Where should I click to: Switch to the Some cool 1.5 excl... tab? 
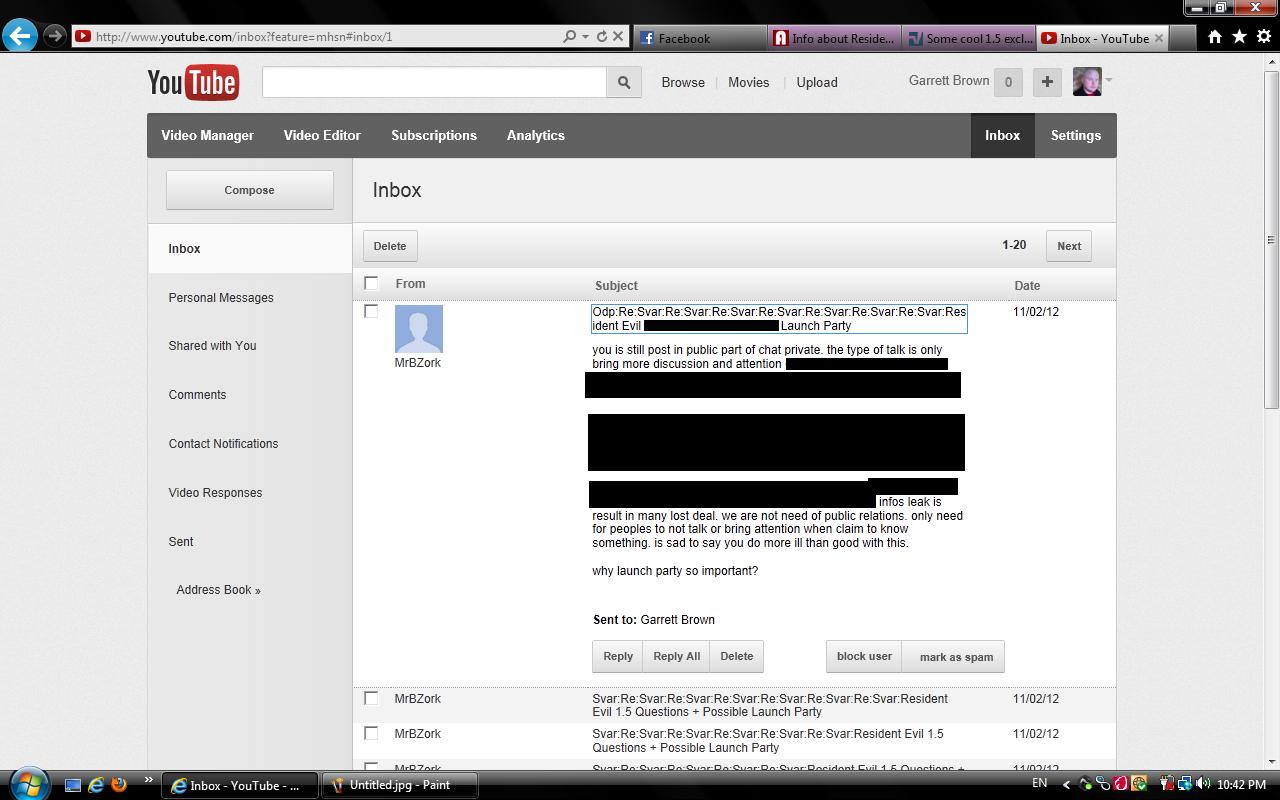click(969, 38)
